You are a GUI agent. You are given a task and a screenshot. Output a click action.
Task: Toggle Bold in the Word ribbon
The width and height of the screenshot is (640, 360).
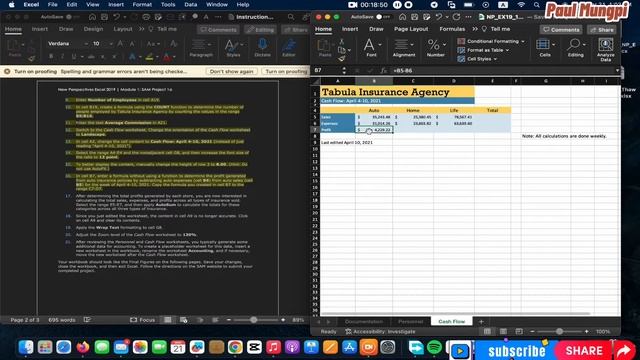51,56
